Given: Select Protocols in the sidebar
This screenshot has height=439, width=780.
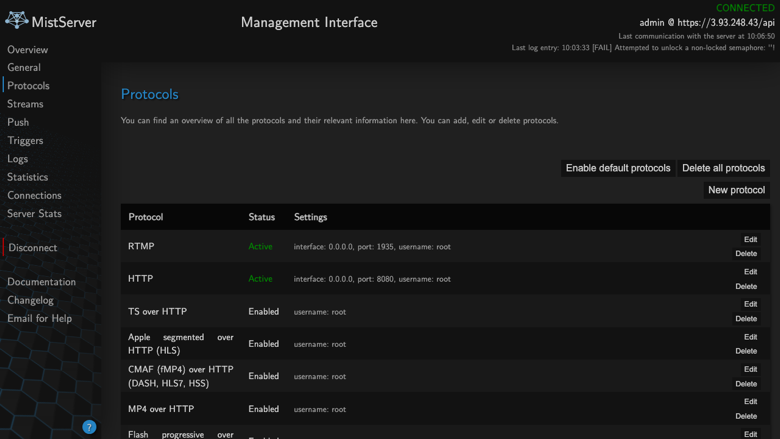Looking at the screenshot, I should pos(28,86).
